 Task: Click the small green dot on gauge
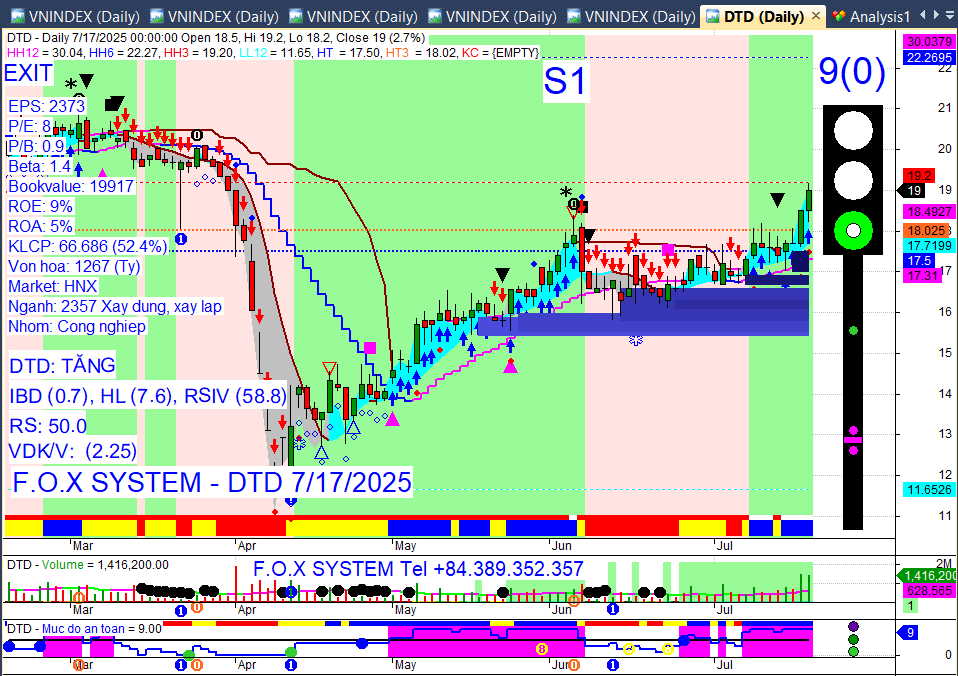pyautogui.click(x=854, y=331)
